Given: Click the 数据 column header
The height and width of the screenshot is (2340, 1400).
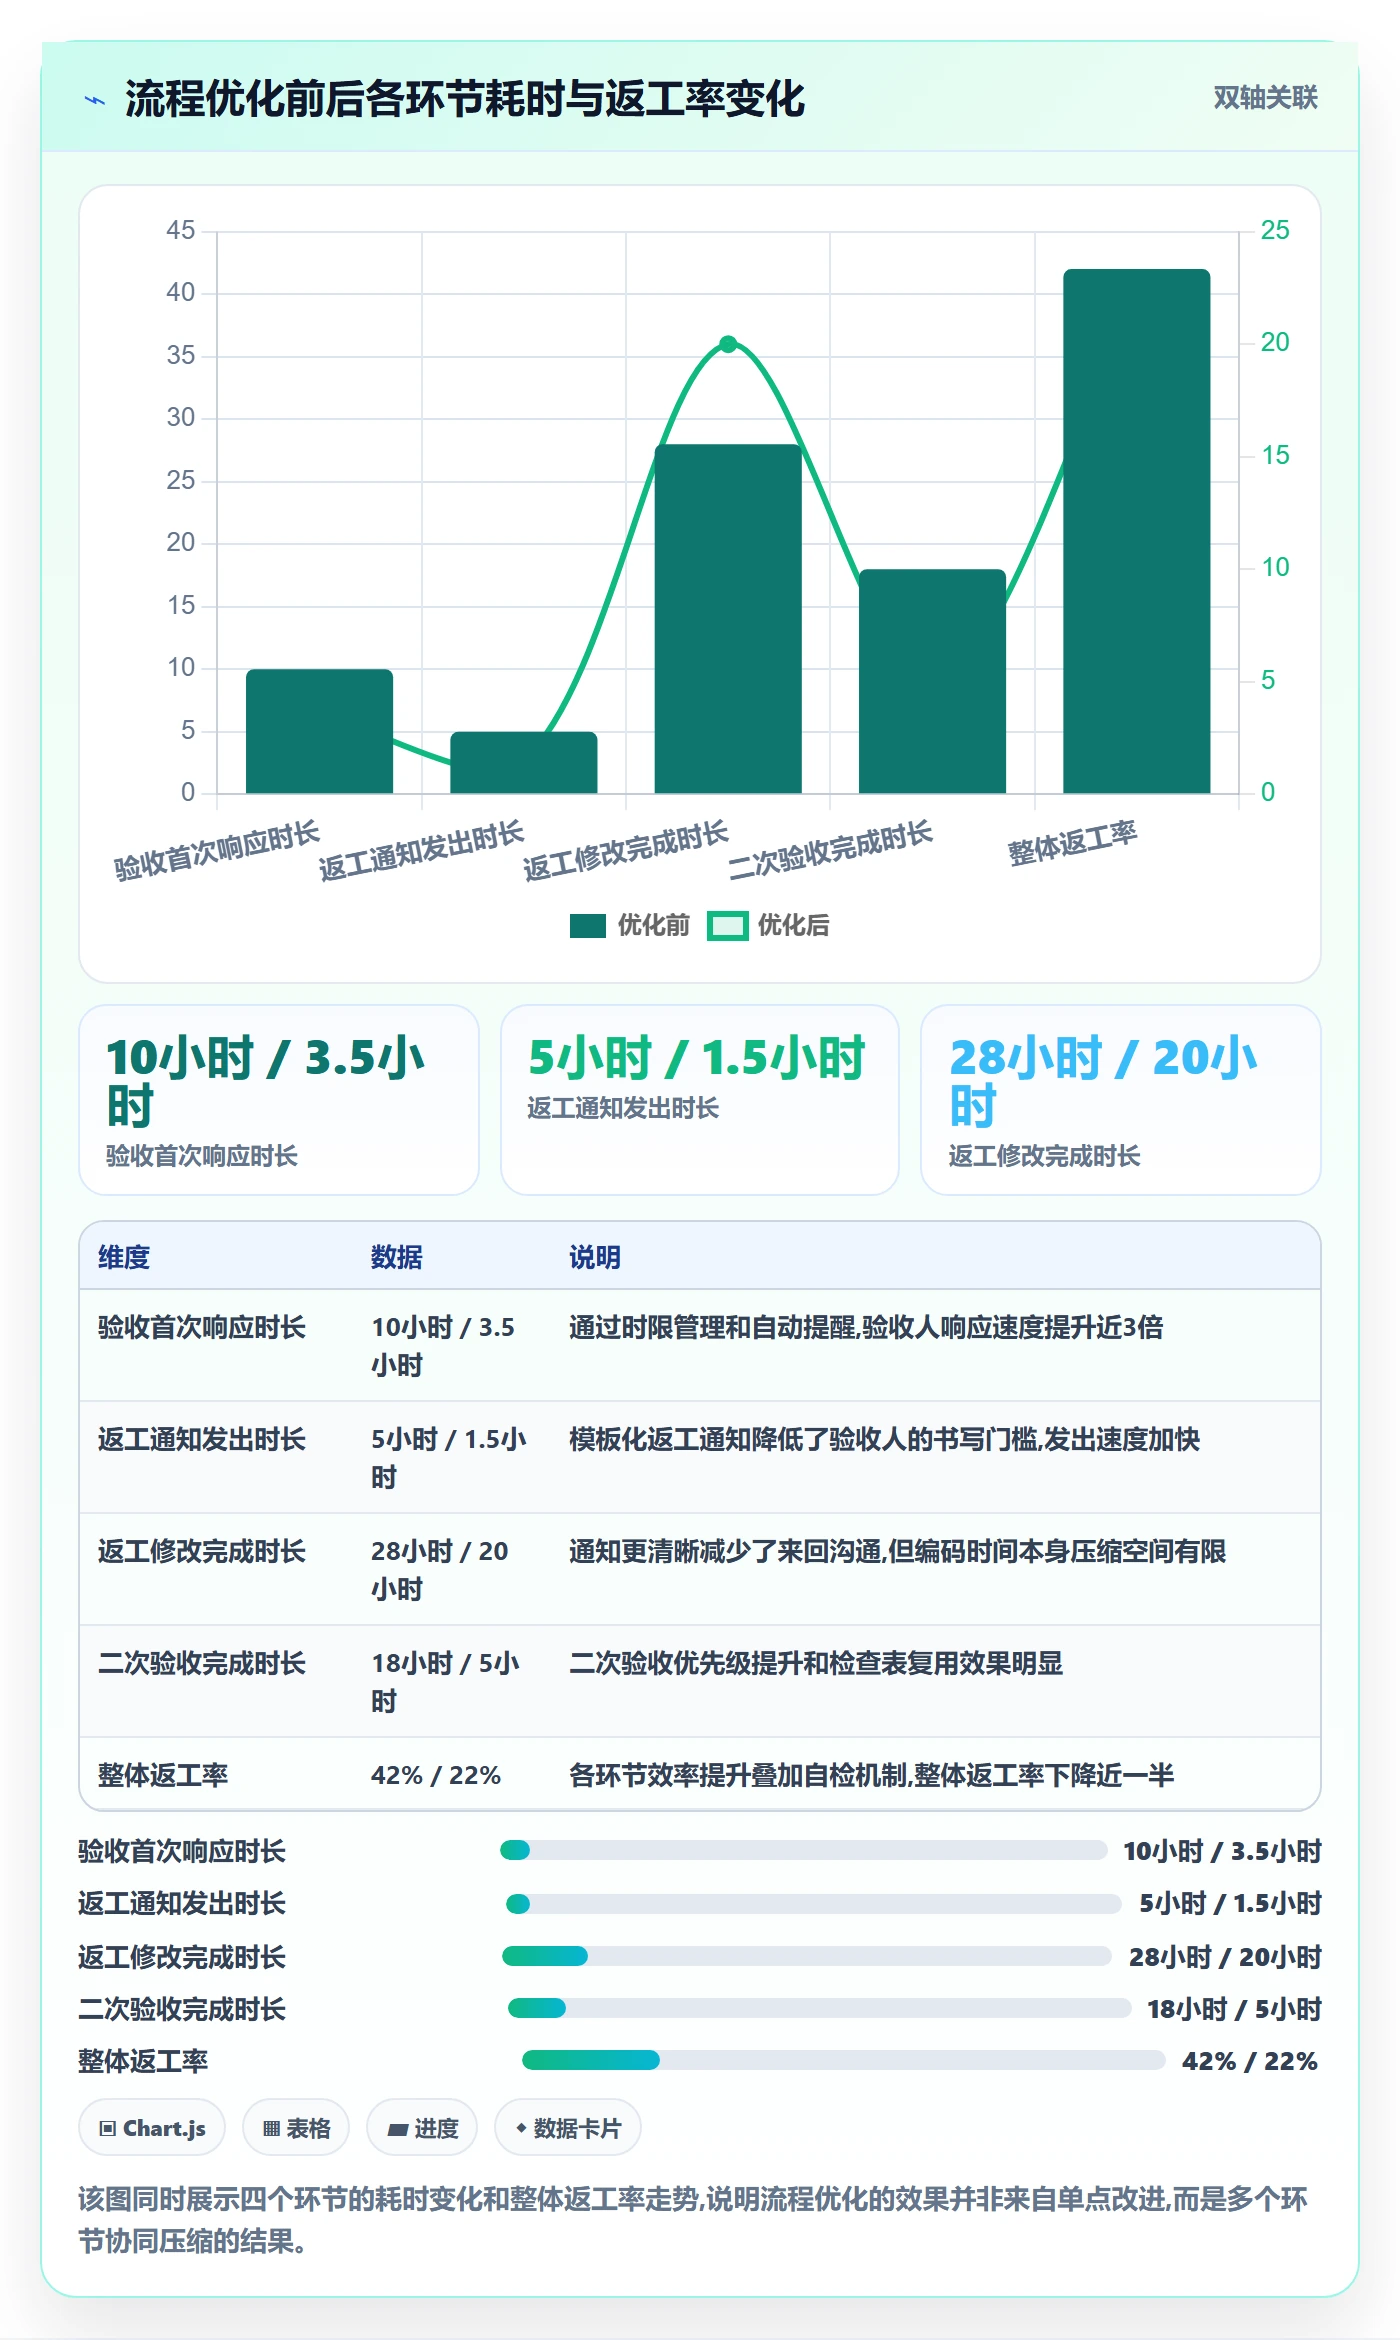Looking at the screenshot, I should click(x=397, y=1257).
